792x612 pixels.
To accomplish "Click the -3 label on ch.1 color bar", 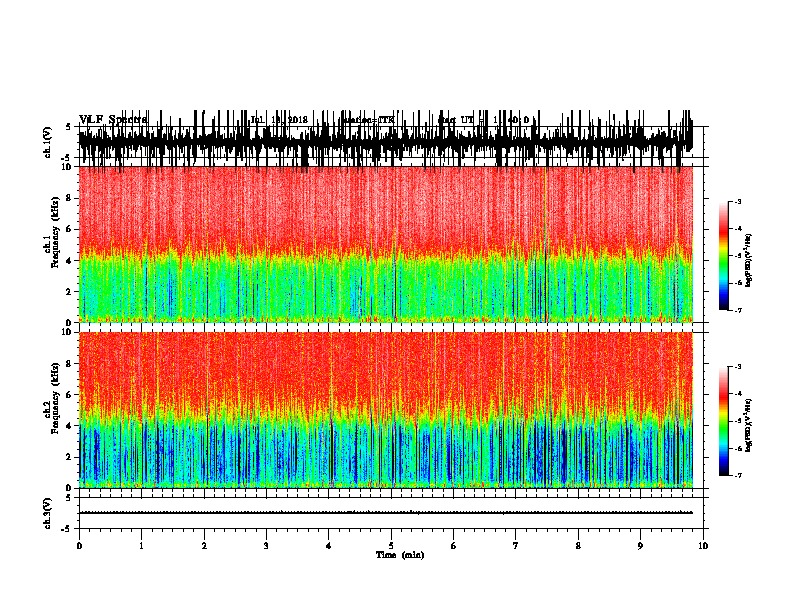I will (x=738, y=201).
